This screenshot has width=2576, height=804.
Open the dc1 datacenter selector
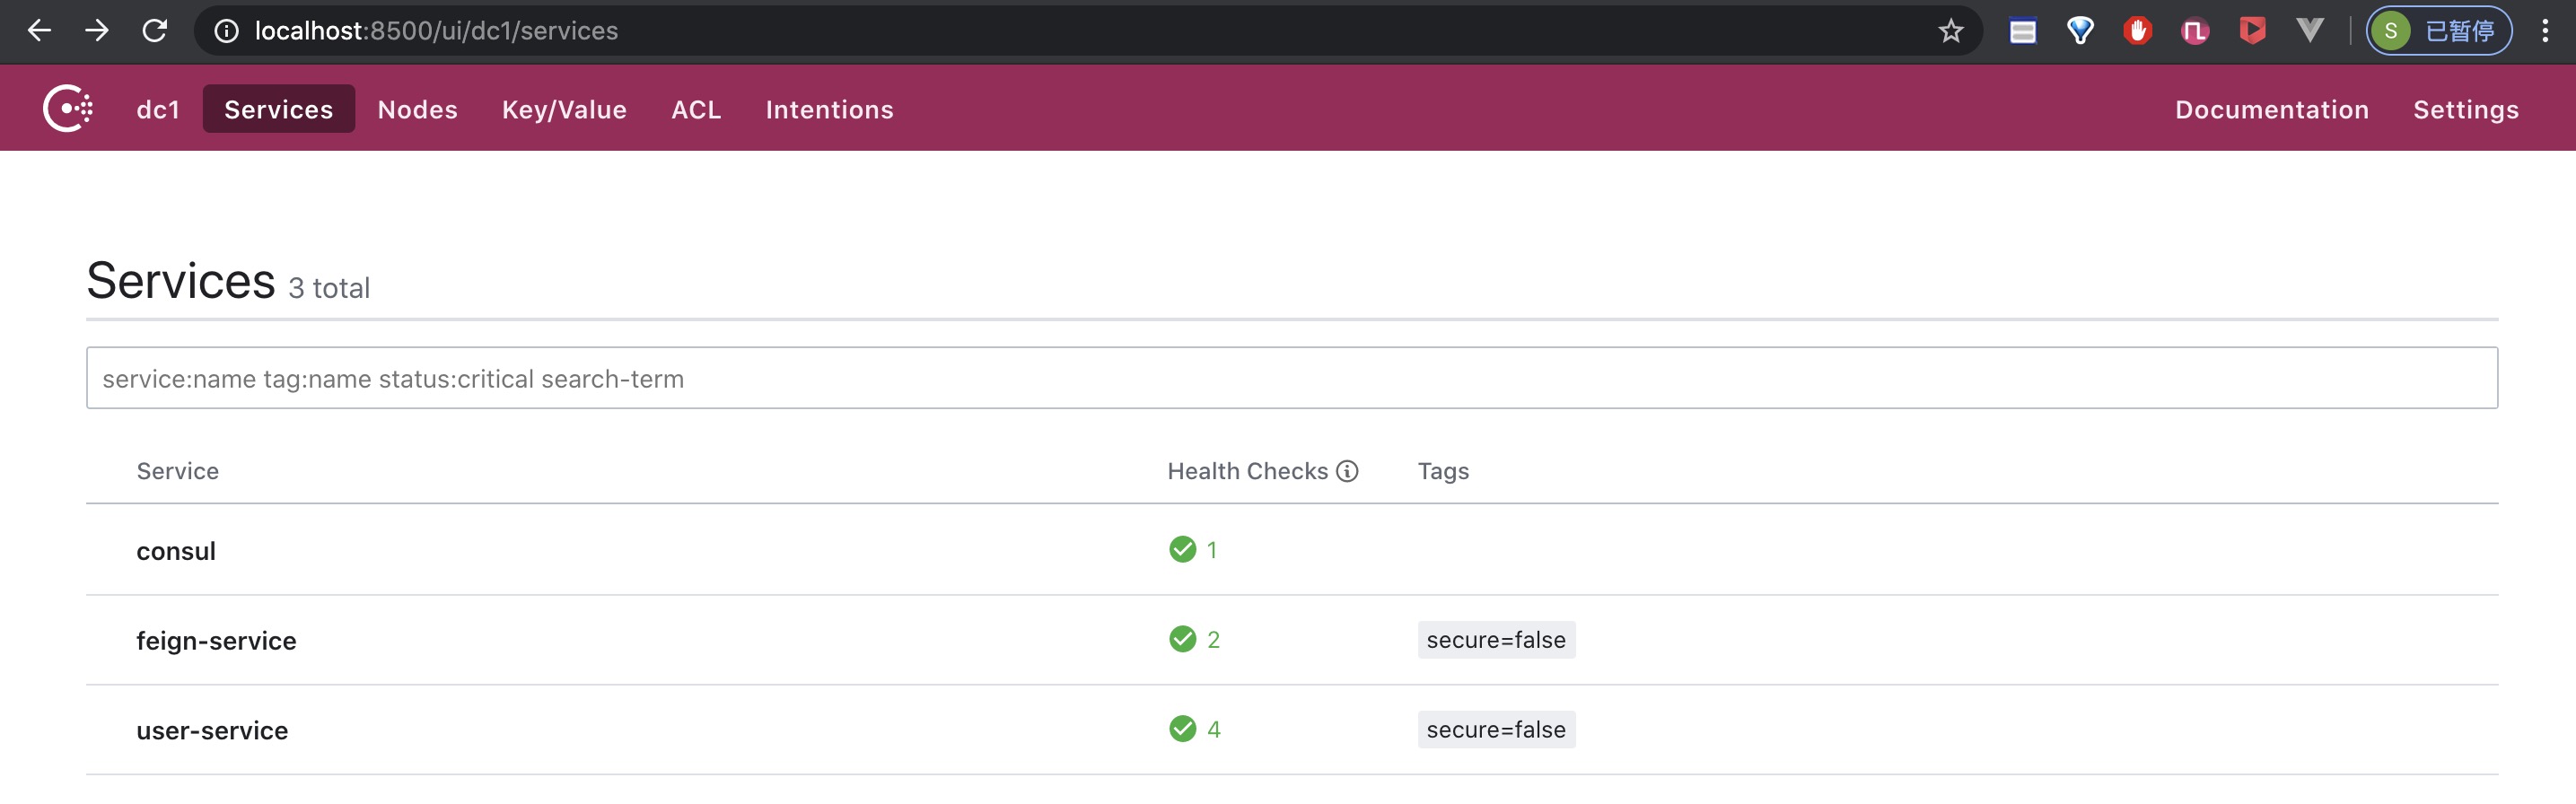tap(158, 109)
